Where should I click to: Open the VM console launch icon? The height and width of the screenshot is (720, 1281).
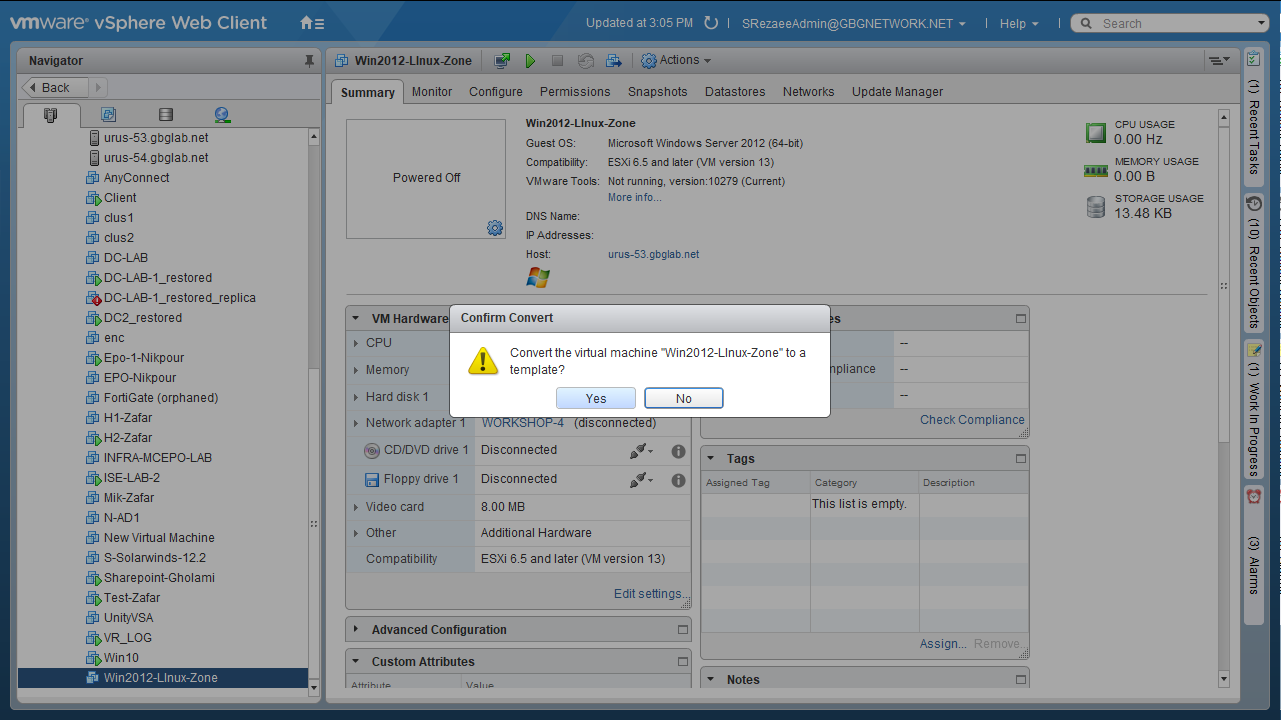[x=503, y=61]
